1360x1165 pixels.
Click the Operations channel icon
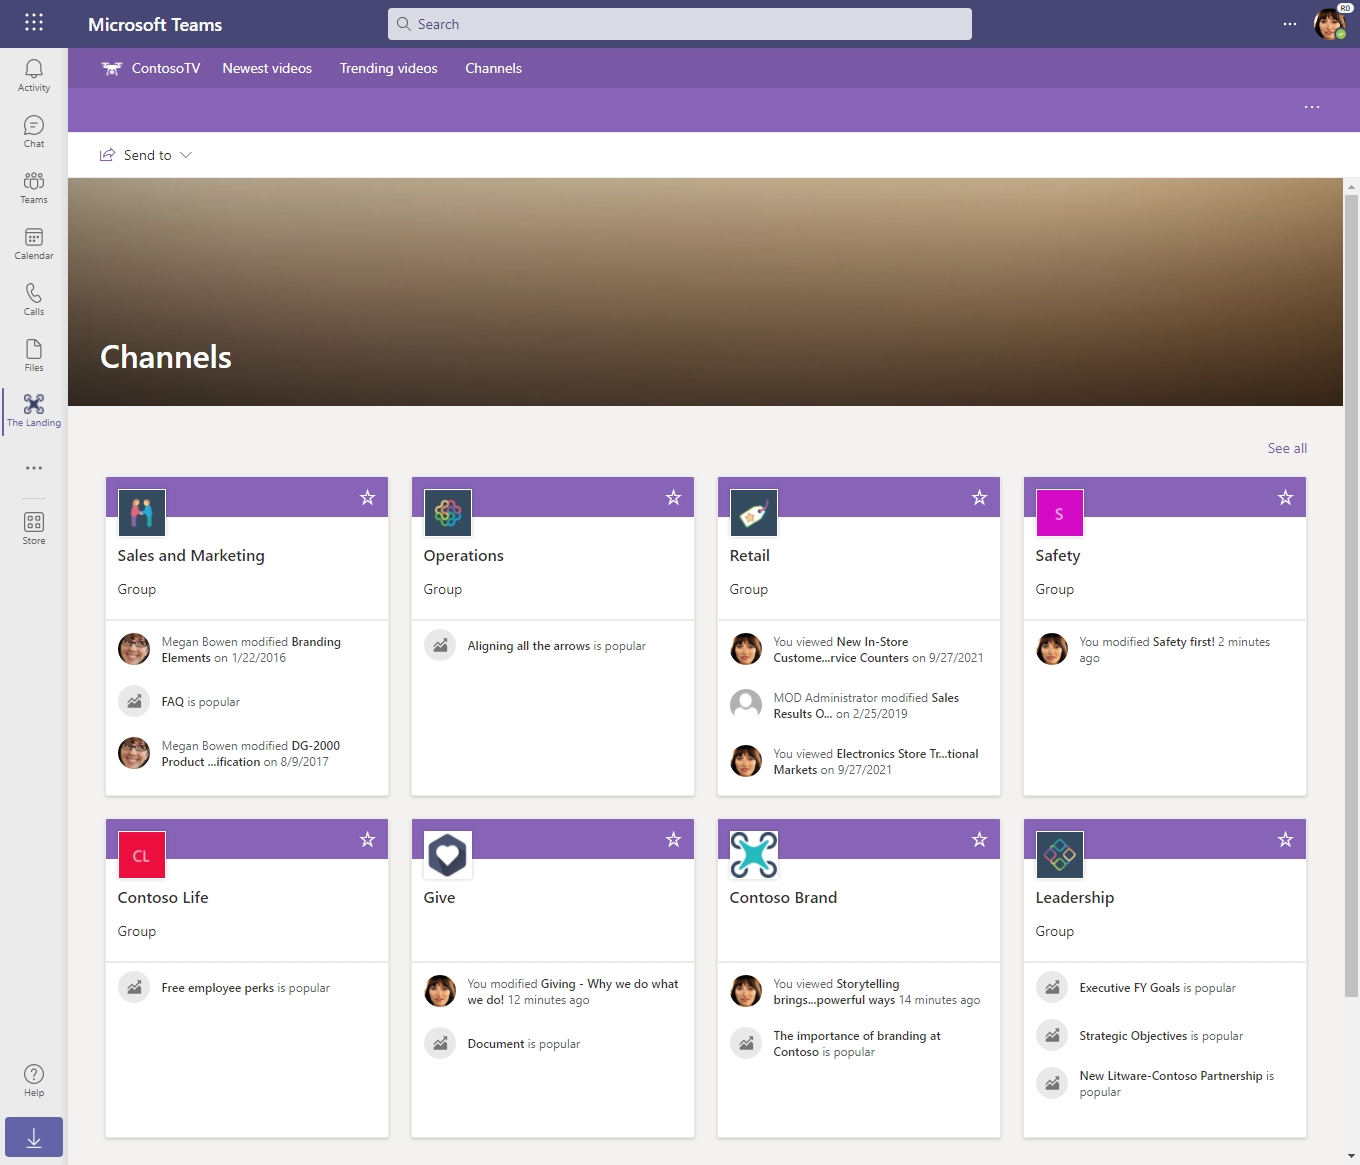click(448, 514)
